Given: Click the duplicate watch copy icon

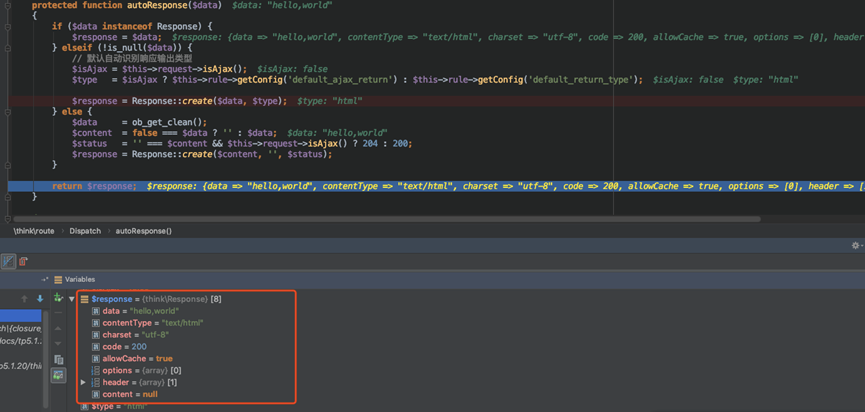Looking at the screenshot, I should [58, 360].
